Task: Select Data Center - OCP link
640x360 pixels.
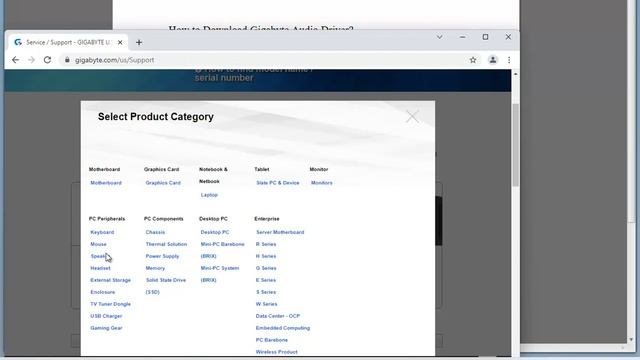Action: 278,316
